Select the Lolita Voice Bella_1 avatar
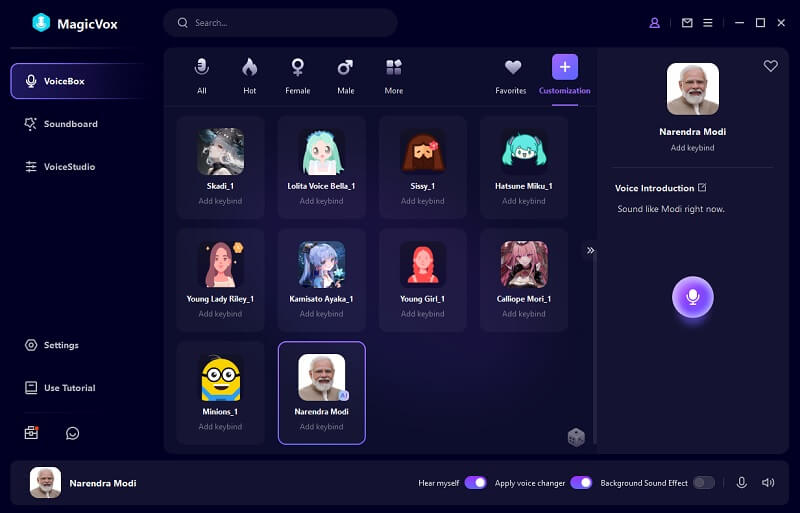800x513 pixels. (x=321, y=152)
